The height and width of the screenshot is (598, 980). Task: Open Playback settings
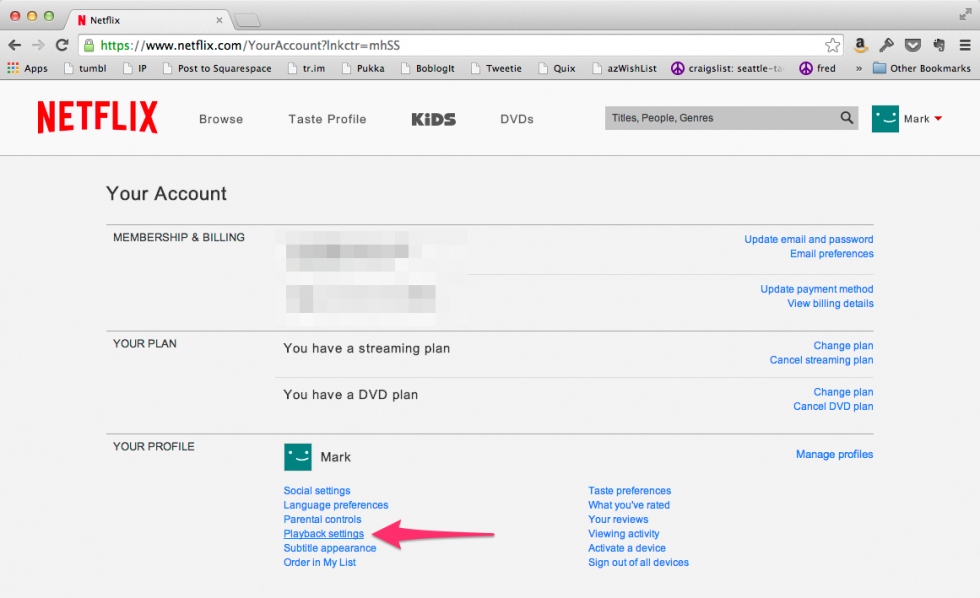(323, 534)
